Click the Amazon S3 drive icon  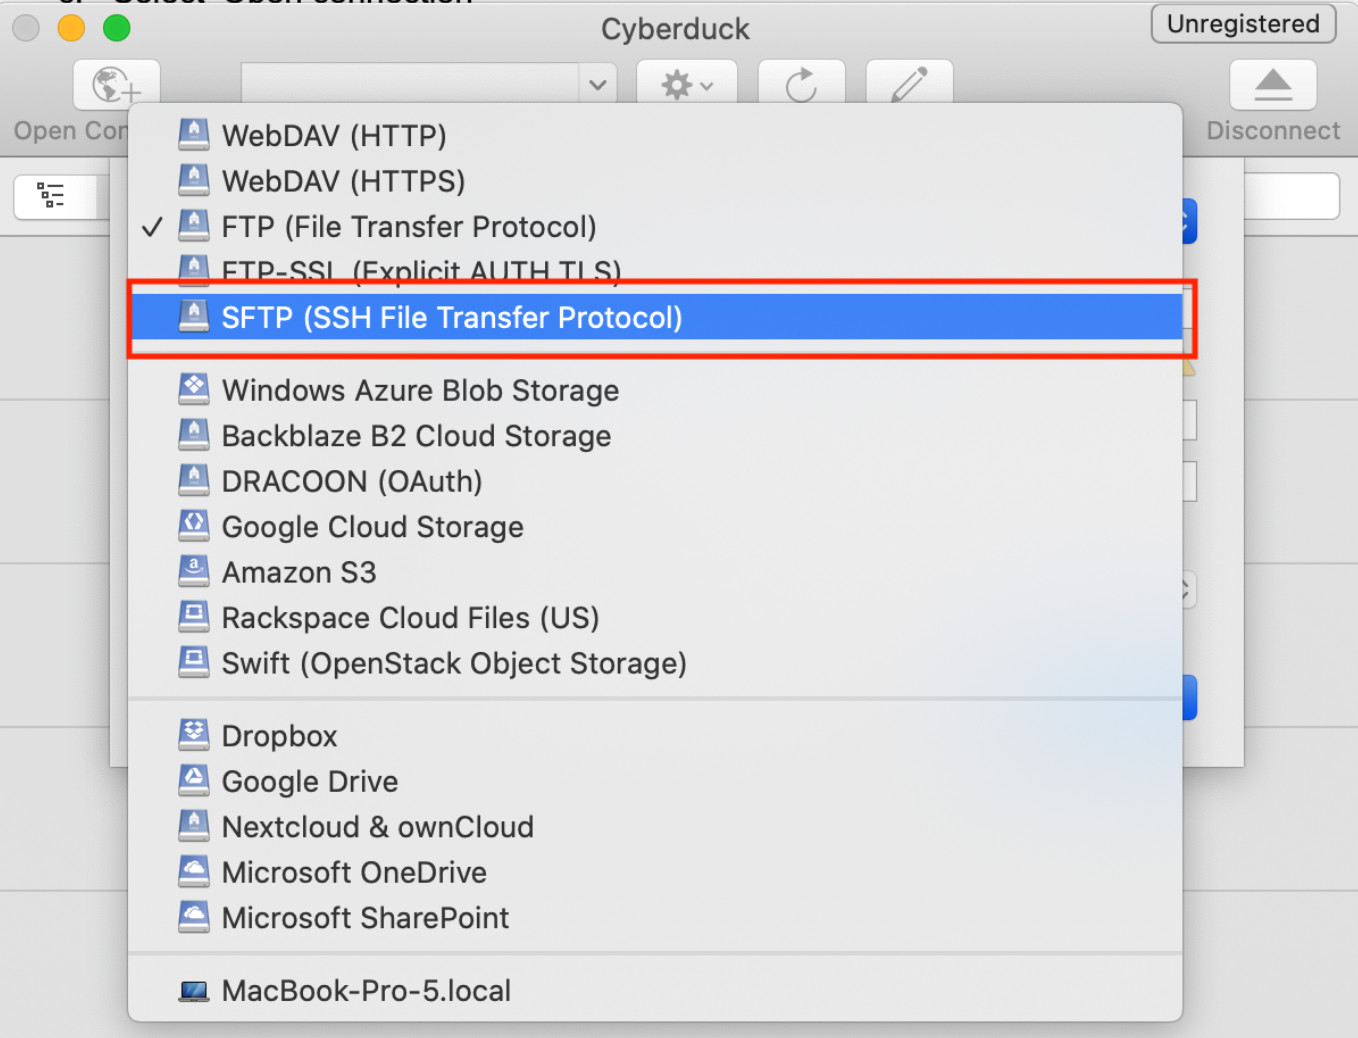tap(194, 572)
